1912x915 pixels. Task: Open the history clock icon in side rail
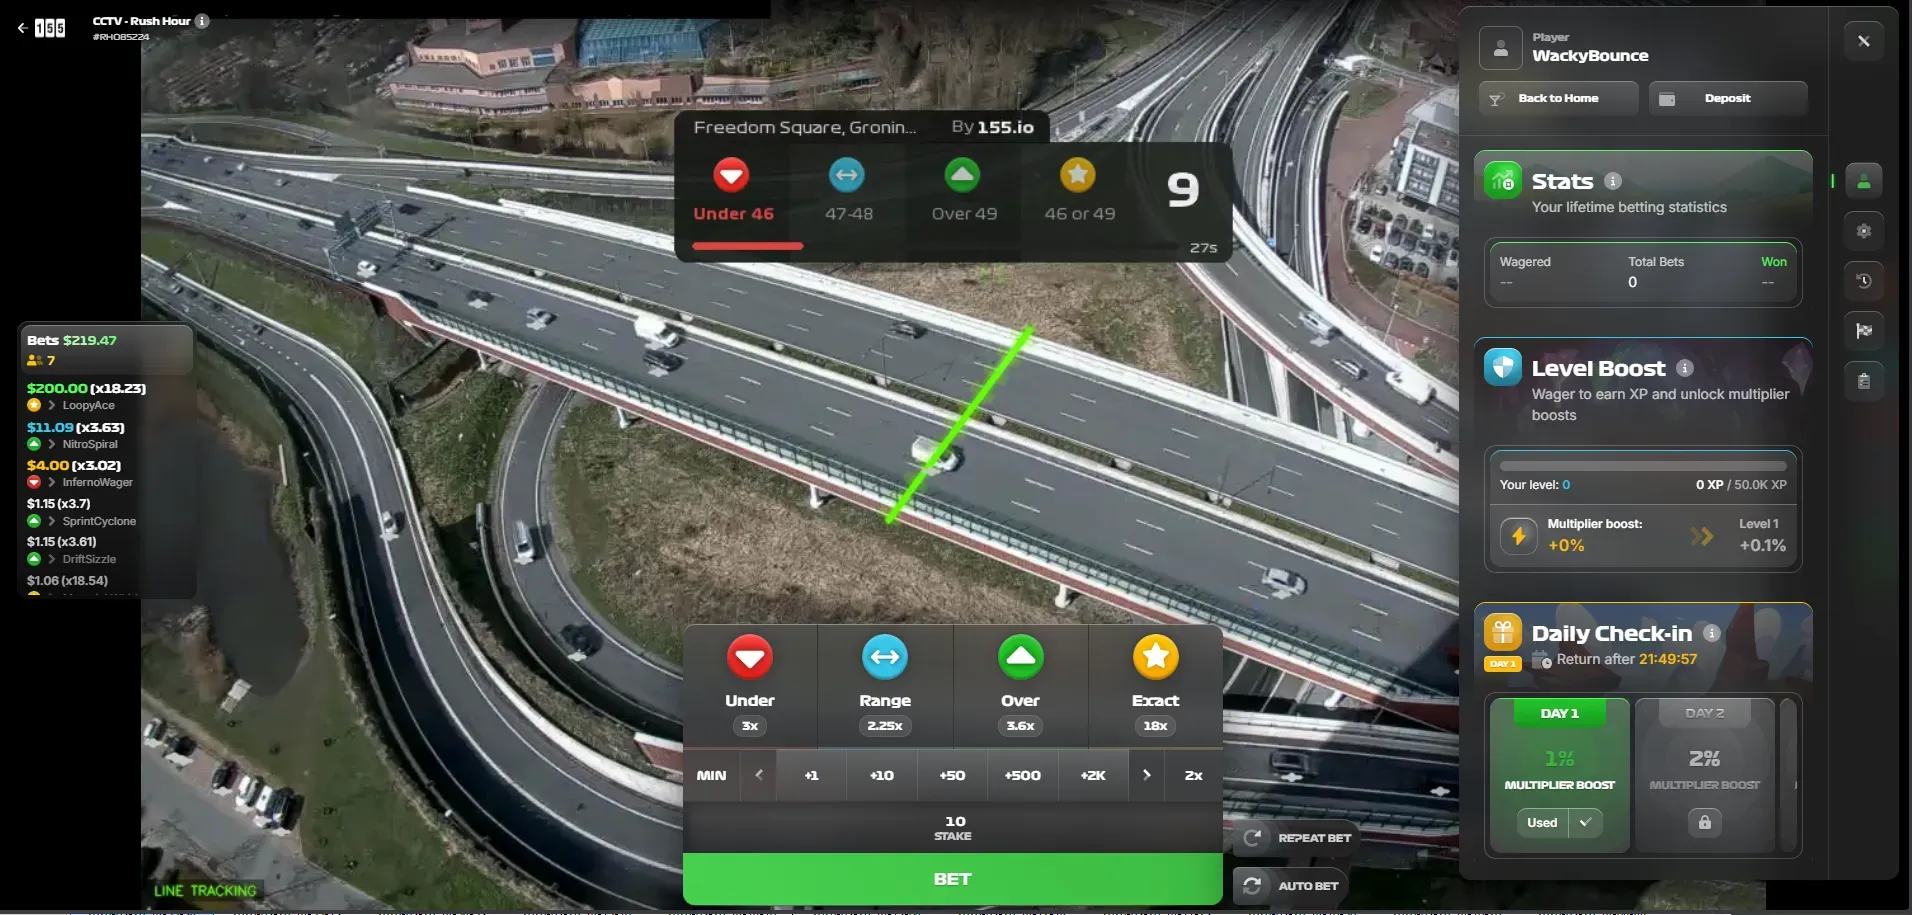(1864, 281)
